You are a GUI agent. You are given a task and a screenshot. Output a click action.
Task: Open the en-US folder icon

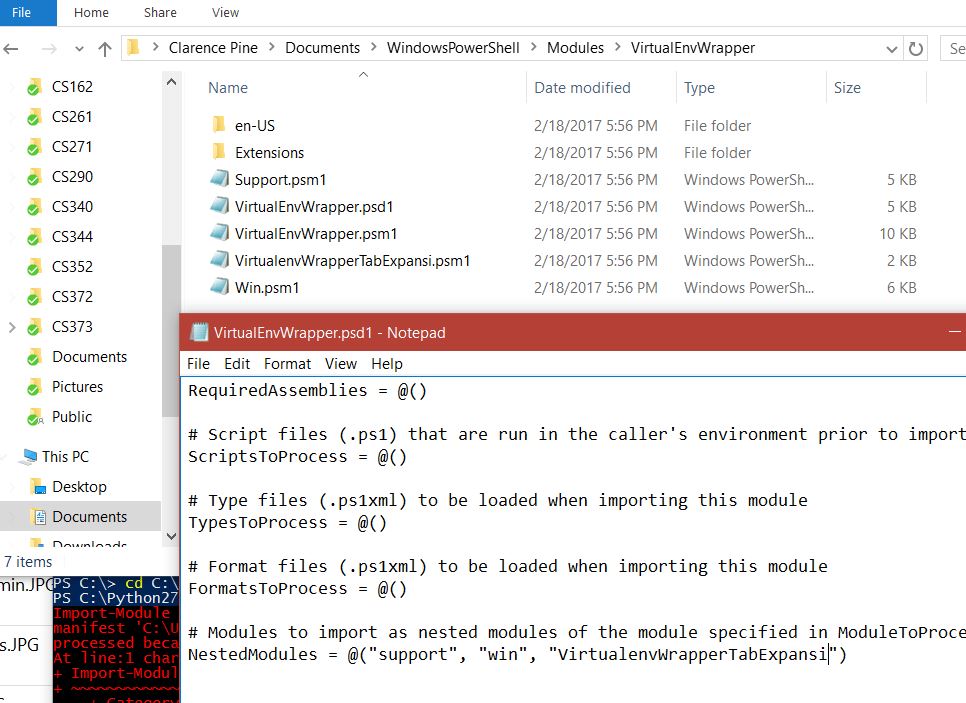tap(219, 126)
